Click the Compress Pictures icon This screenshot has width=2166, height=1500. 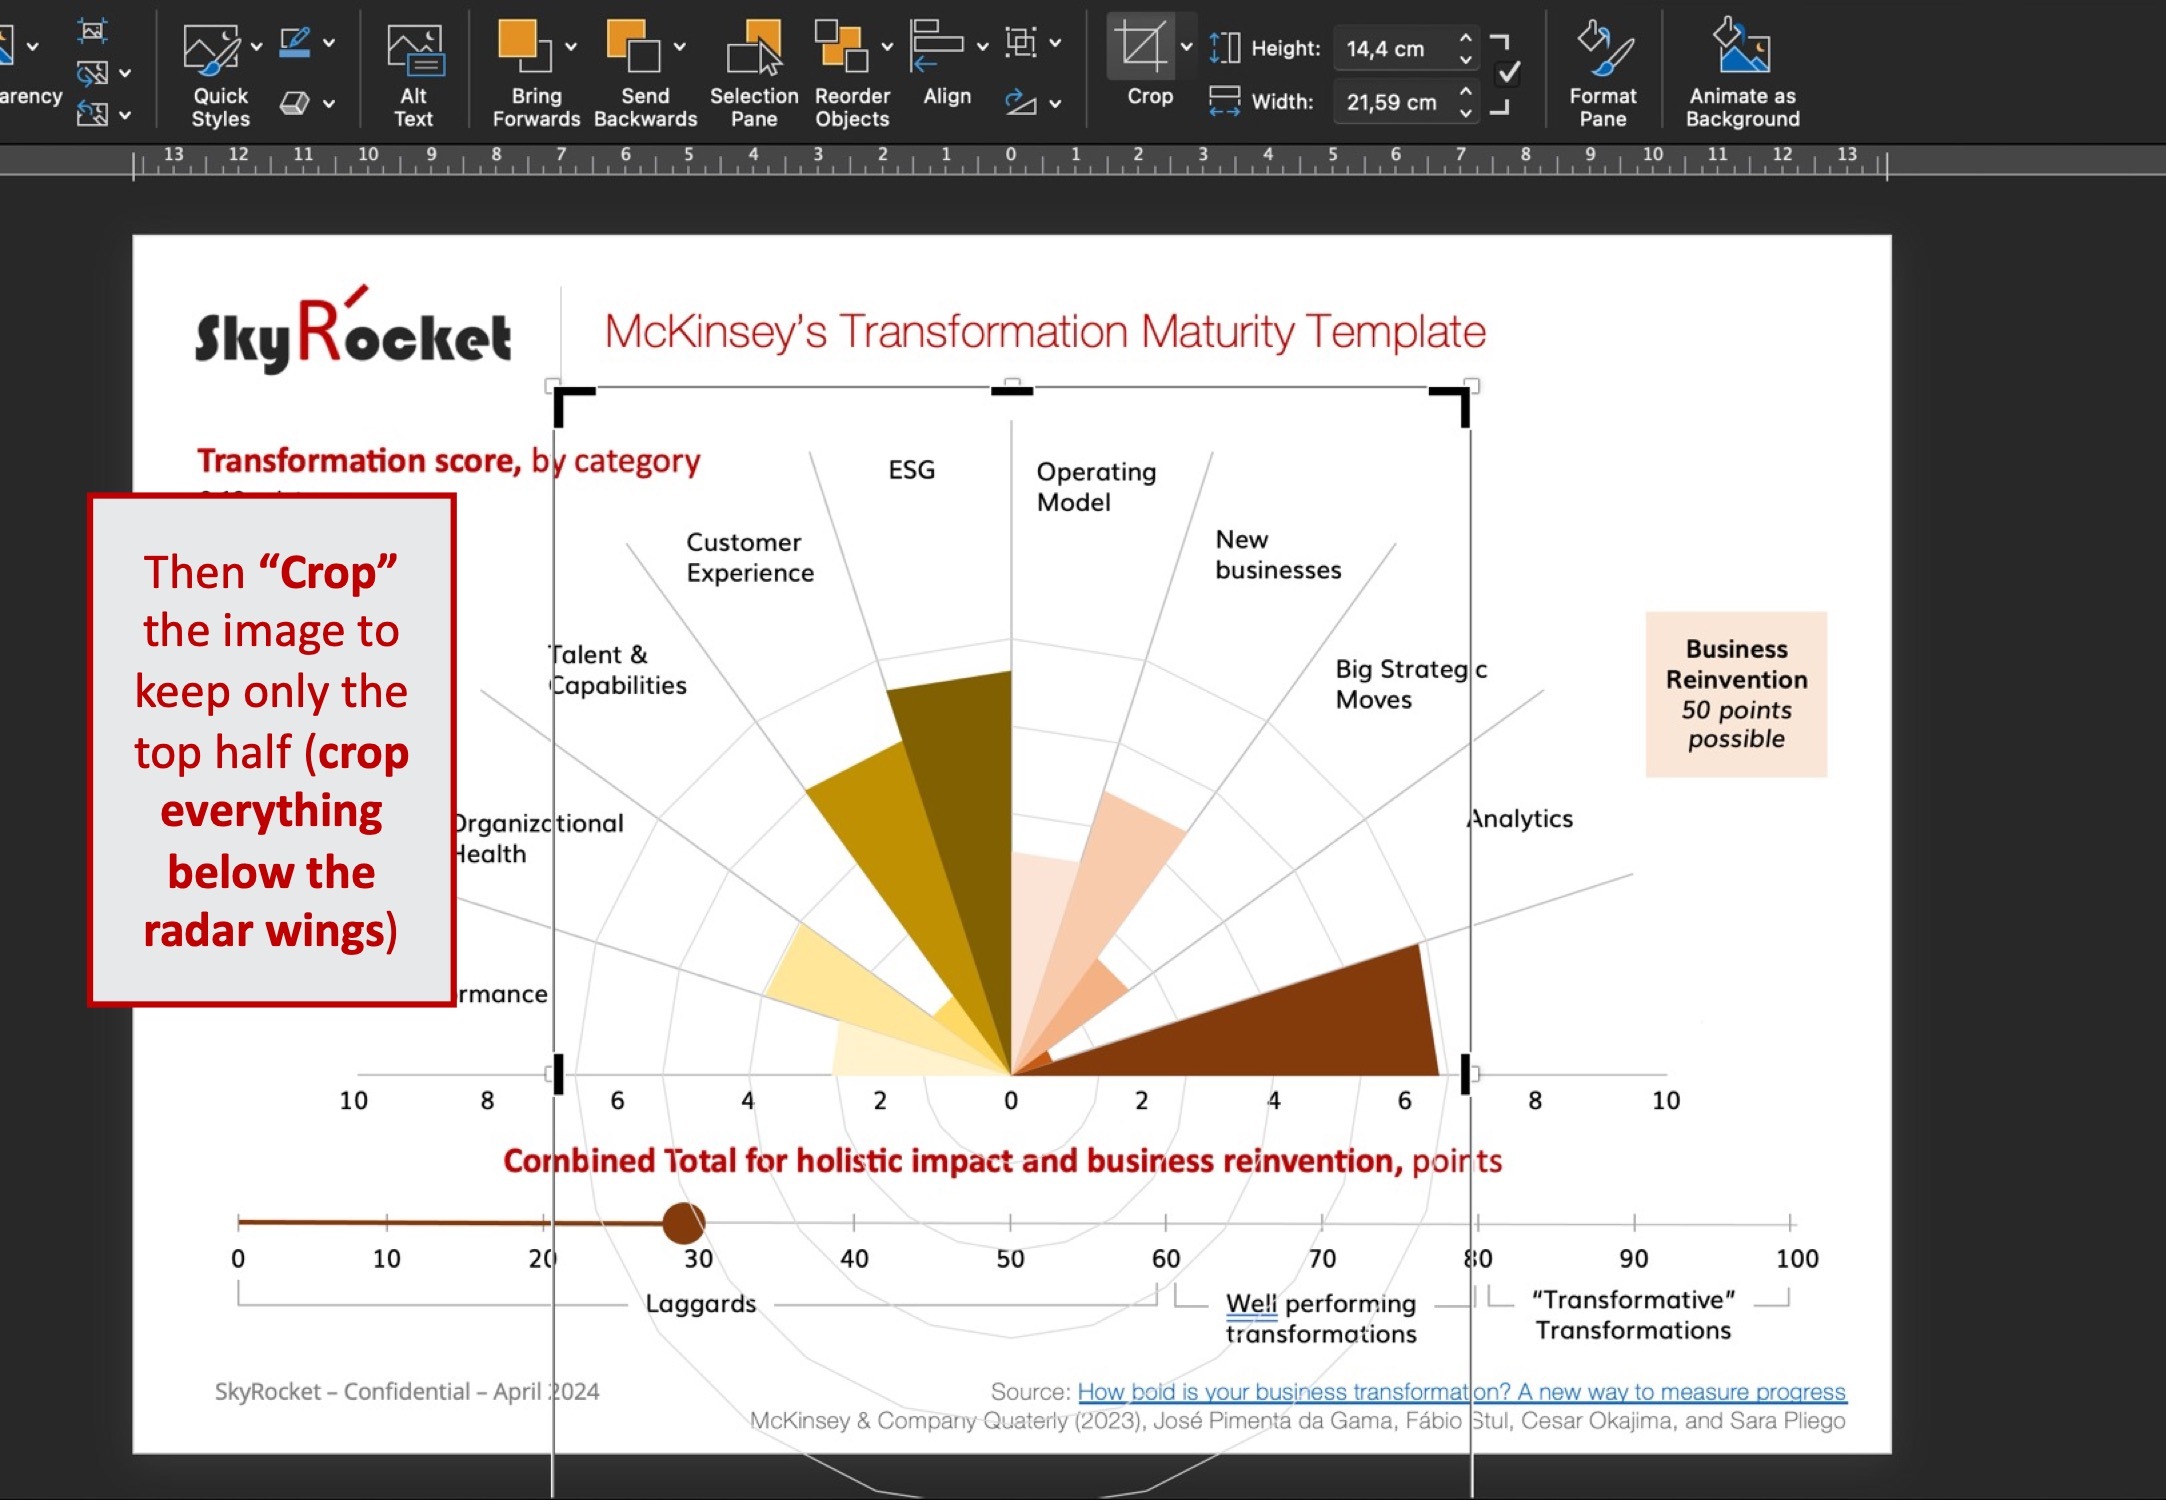92,31
